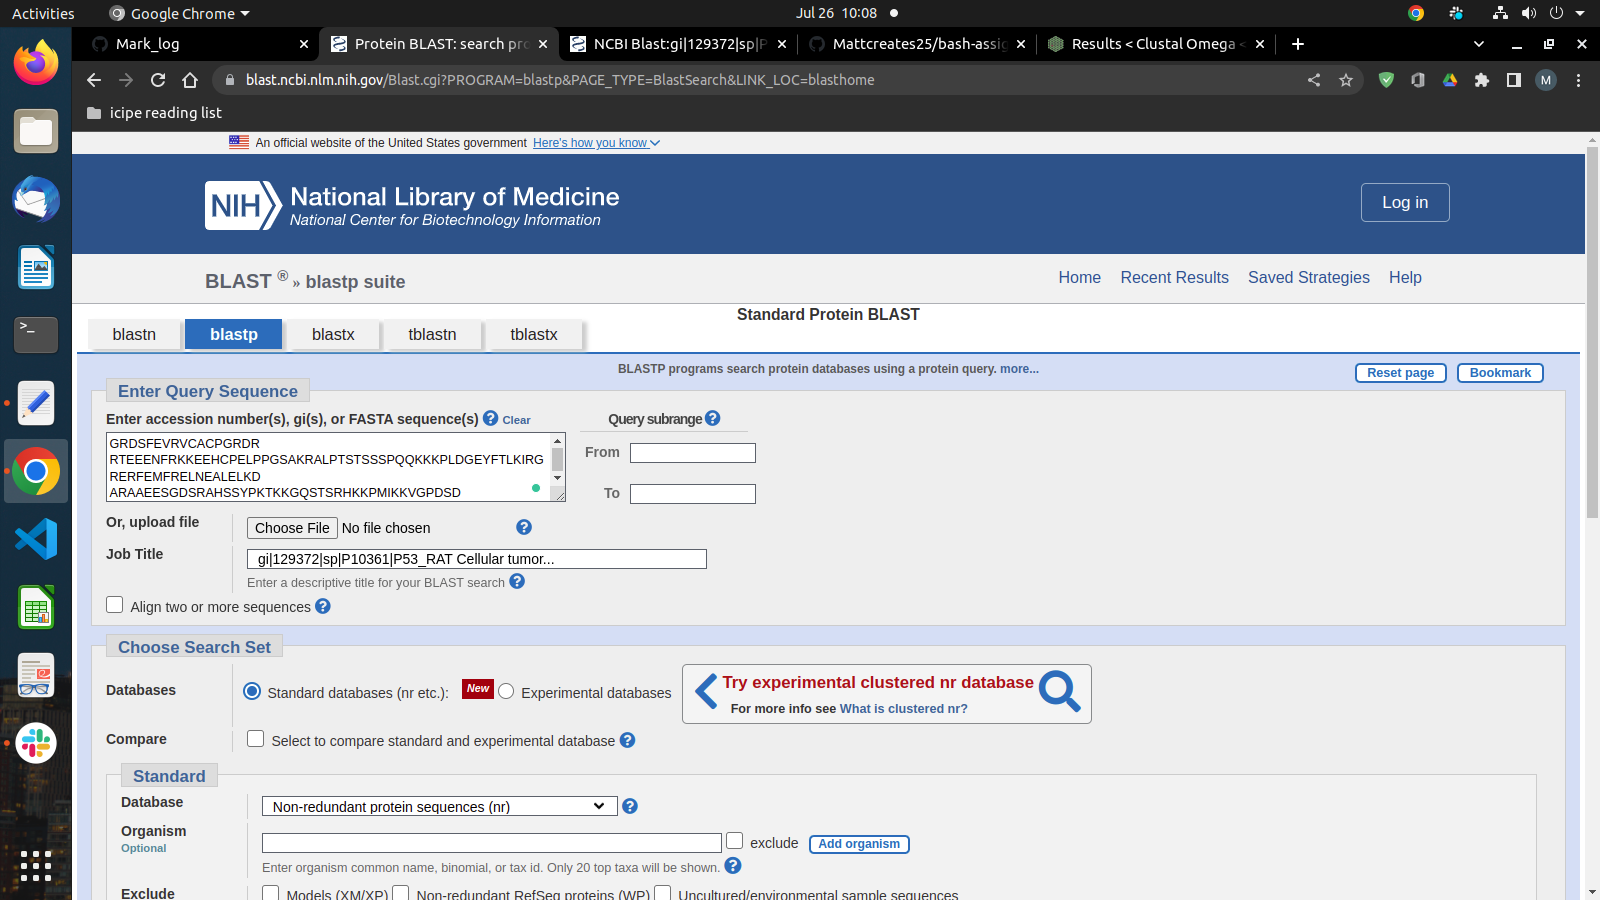This screenshot has height=900, width=1600.
Task: Click Choose File button
Action: [292, 528]
